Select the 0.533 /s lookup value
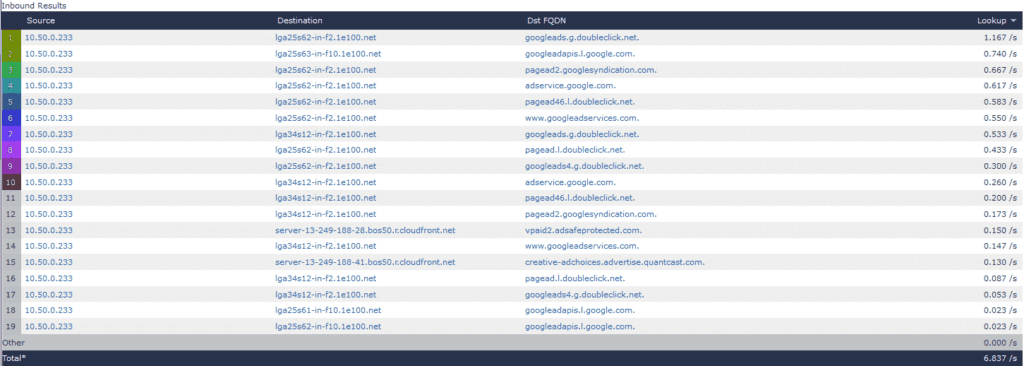Image resolution: width=1024 pixels, height=366 pixels. point(1000,134)
